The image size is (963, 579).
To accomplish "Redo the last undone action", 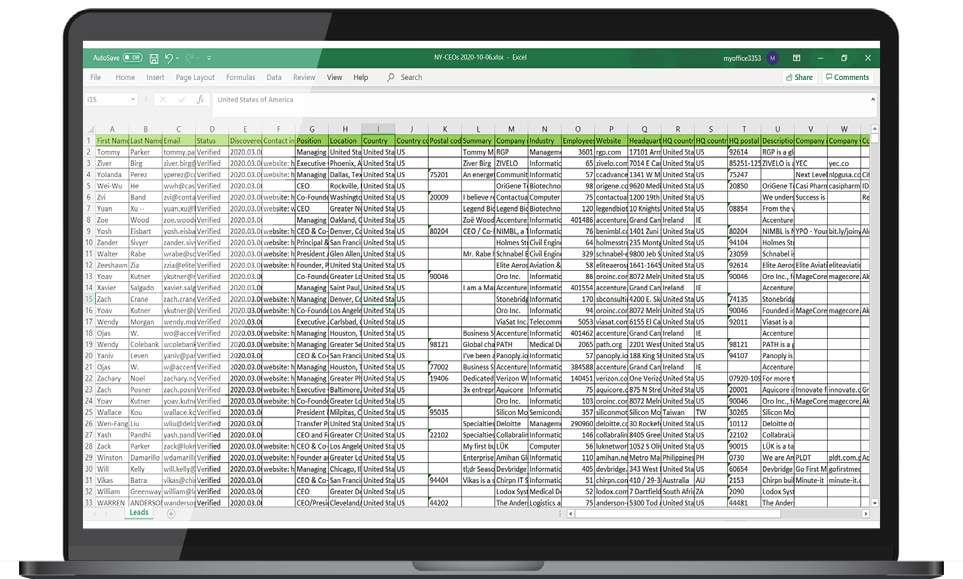I will click(190, 58).
